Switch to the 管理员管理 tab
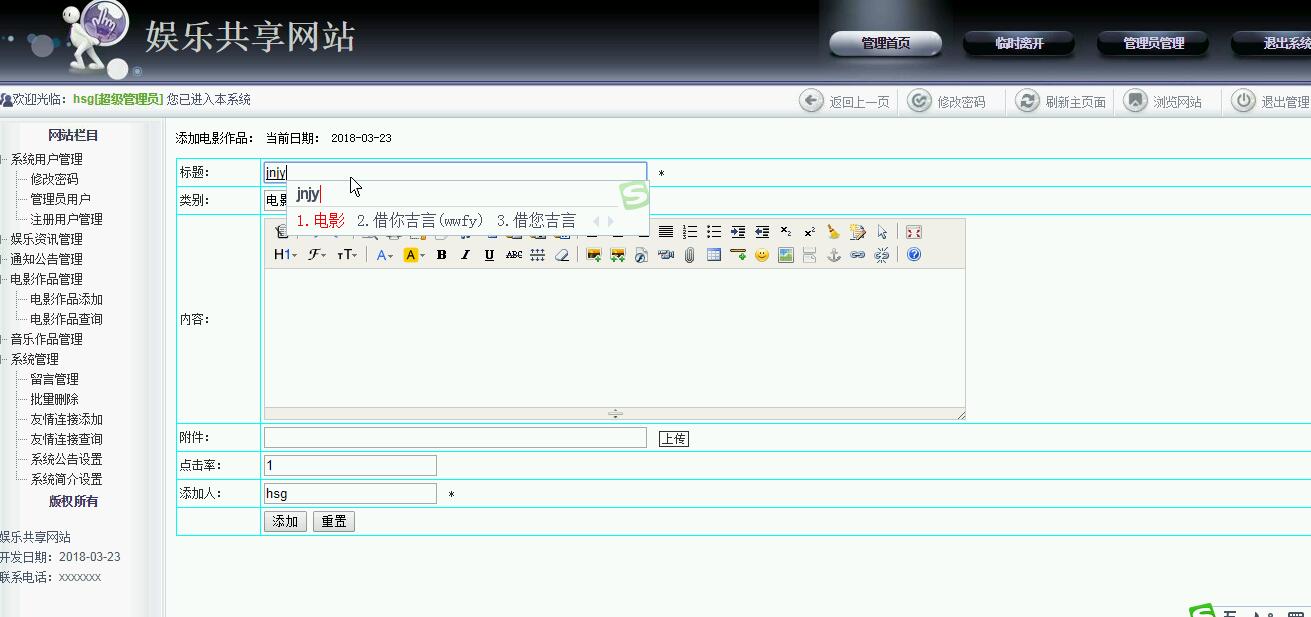 (x=1153, y=43)
